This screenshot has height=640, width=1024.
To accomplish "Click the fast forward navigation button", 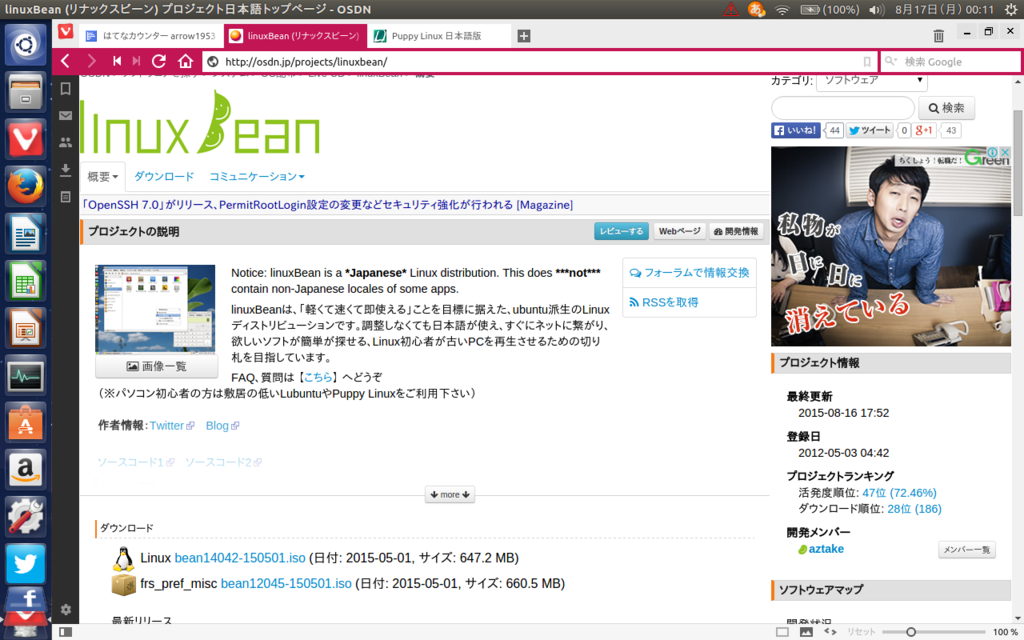I will point(136,61).
